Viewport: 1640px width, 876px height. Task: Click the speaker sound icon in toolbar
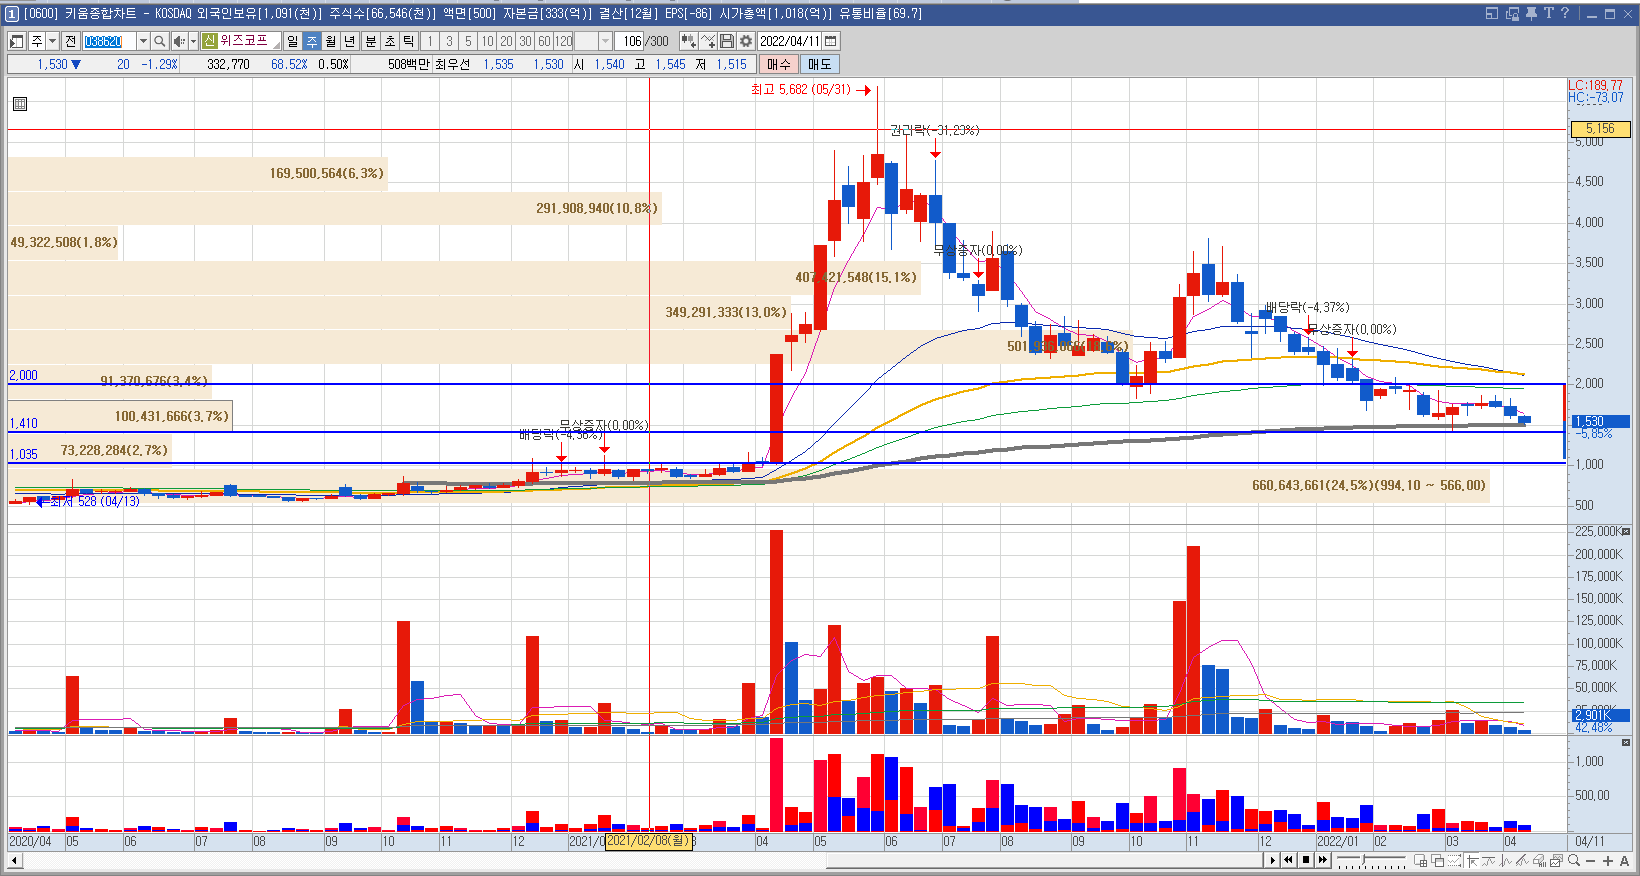(179, 41)
